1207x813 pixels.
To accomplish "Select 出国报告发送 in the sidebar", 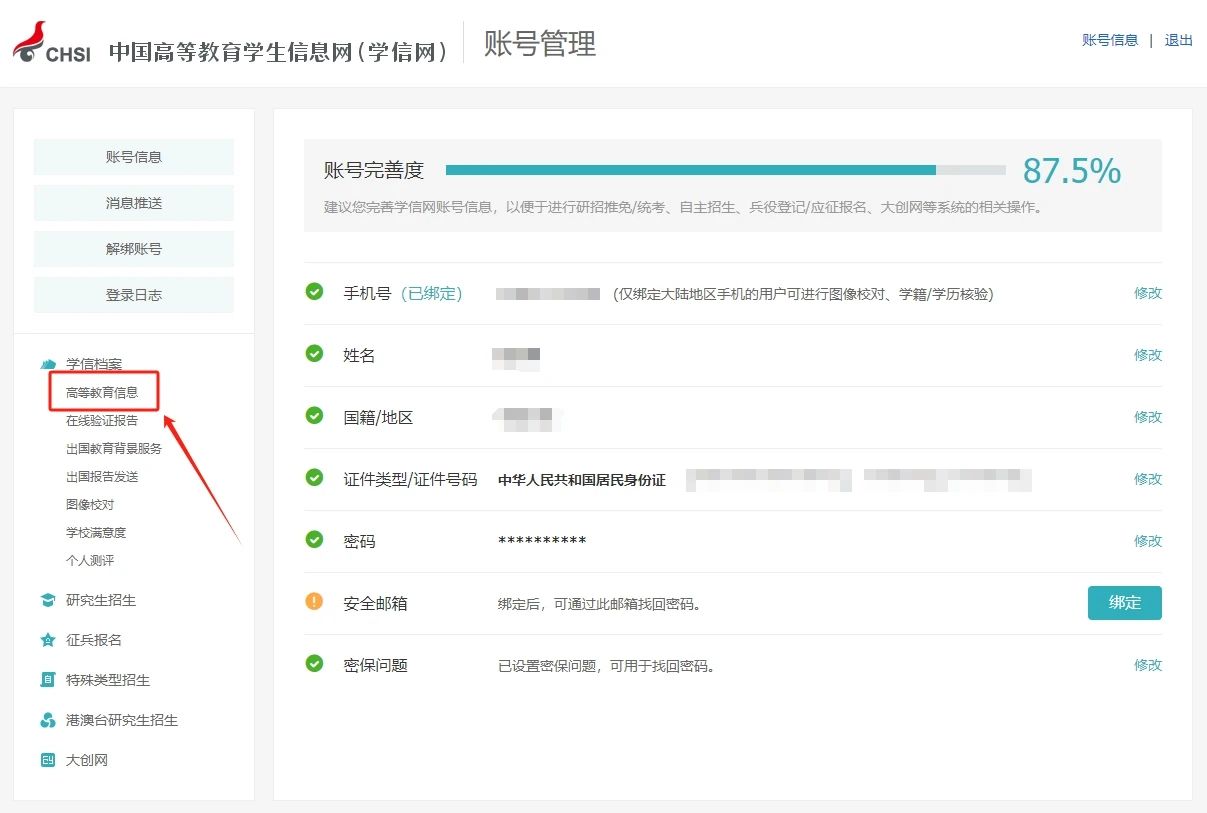I will [102, 477].
